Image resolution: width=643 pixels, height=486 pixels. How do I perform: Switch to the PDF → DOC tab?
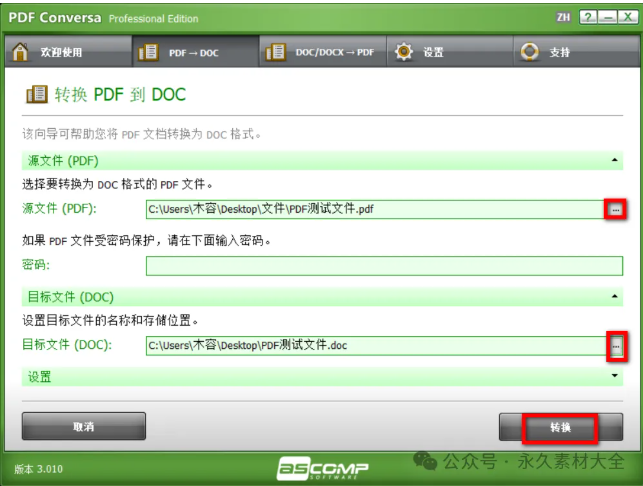pos(196,51)
